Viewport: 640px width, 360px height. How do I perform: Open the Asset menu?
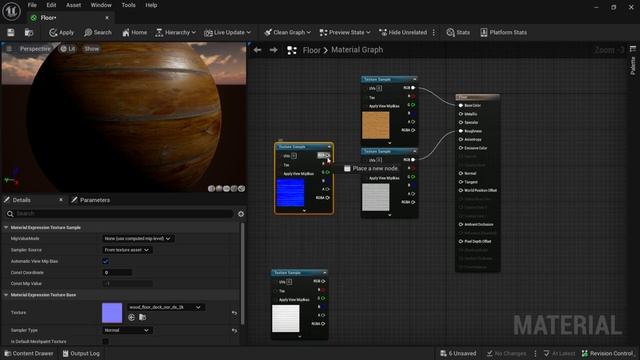click(73, 5)
